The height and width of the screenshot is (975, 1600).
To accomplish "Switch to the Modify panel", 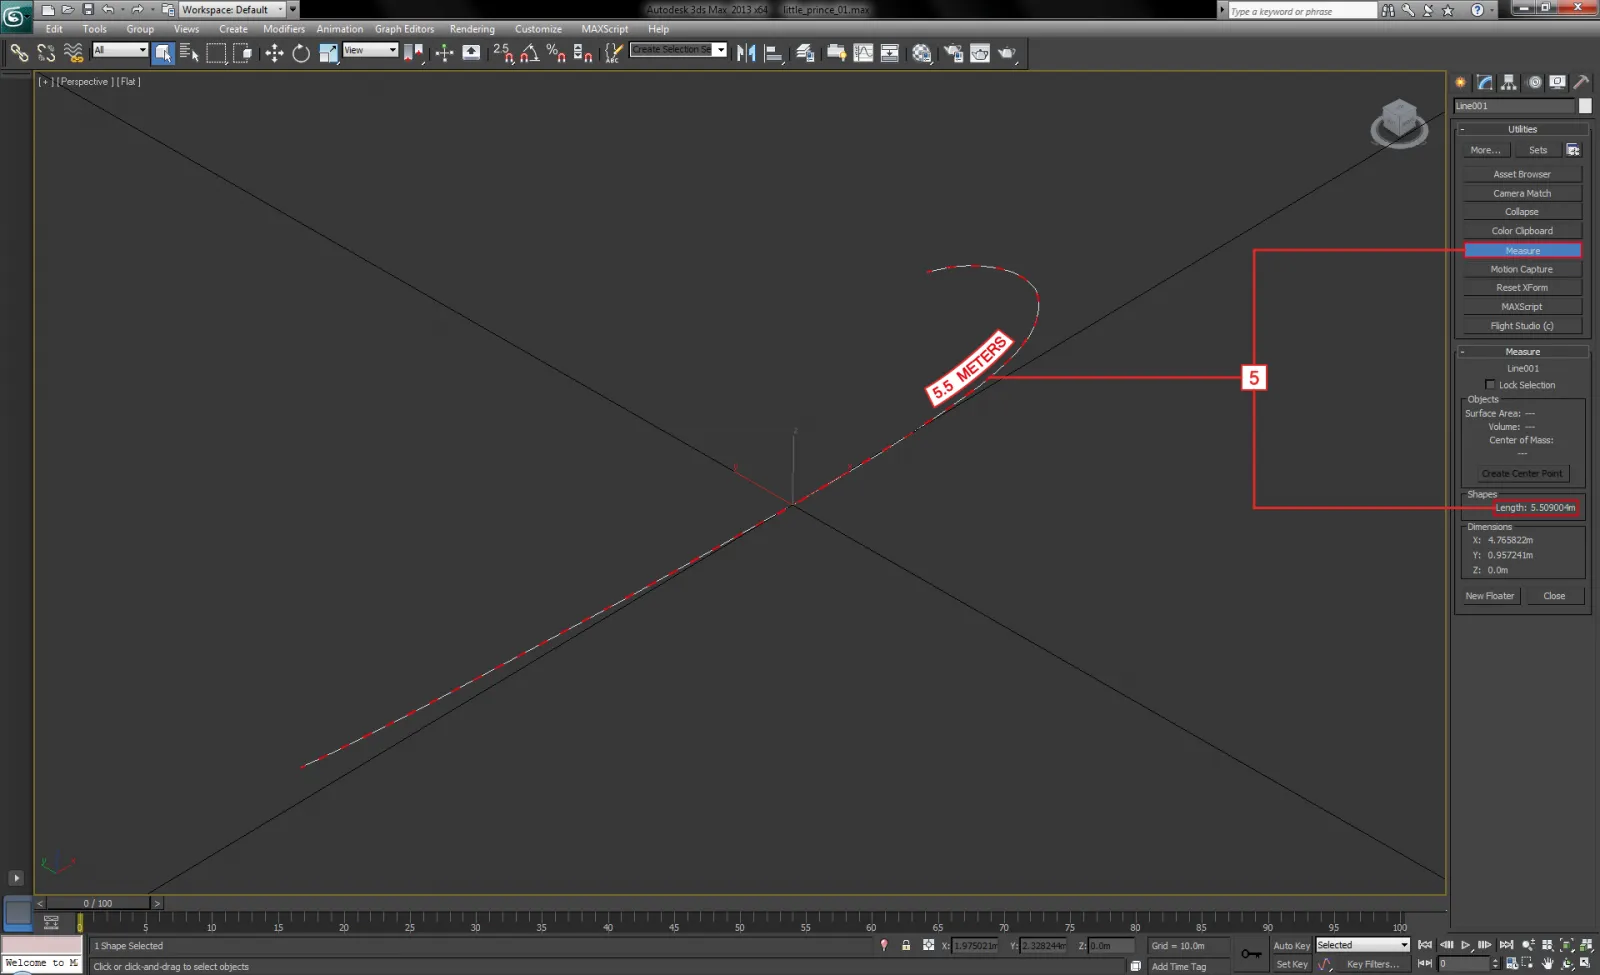I will (x=1484, y=82).
